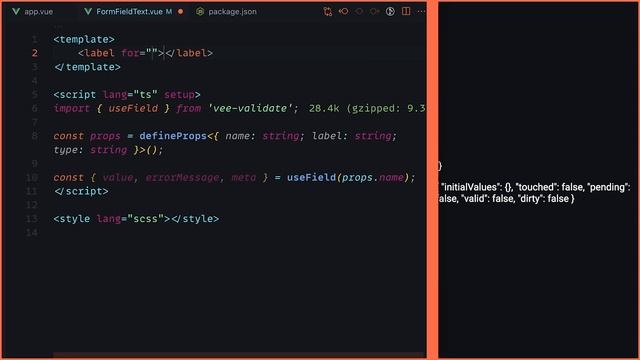Click the script lang="ts" setup tag

[x=127, y=94]
